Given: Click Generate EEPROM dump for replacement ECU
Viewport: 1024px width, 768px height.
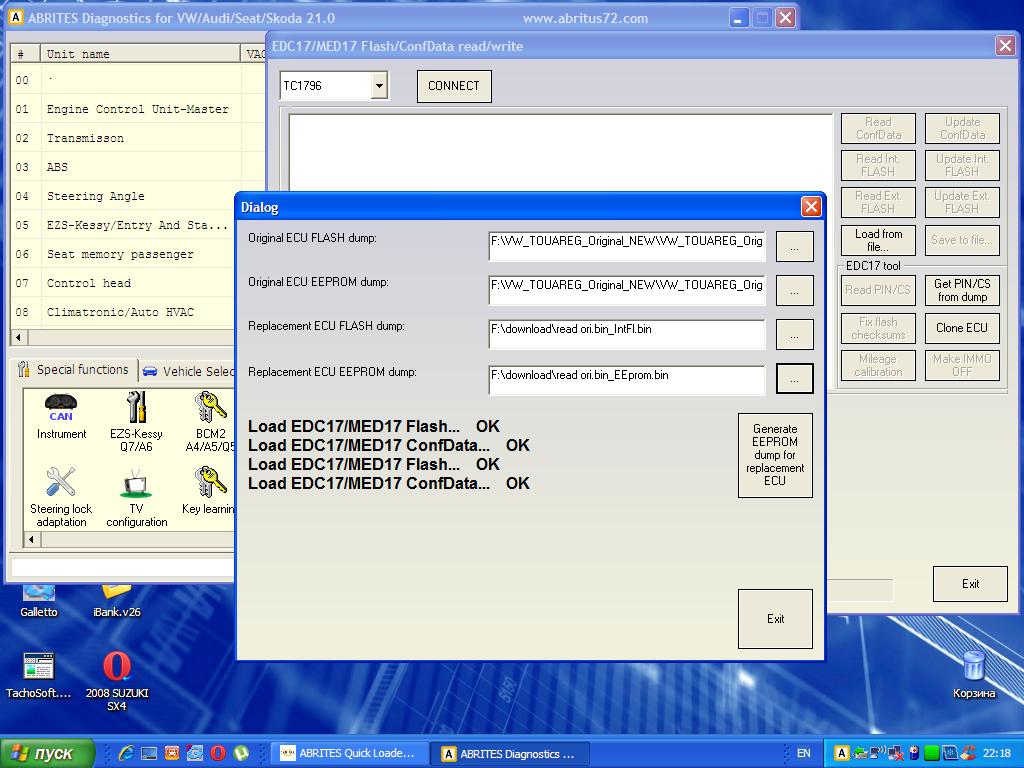Looking at the screenshot, I should point(775,455).
